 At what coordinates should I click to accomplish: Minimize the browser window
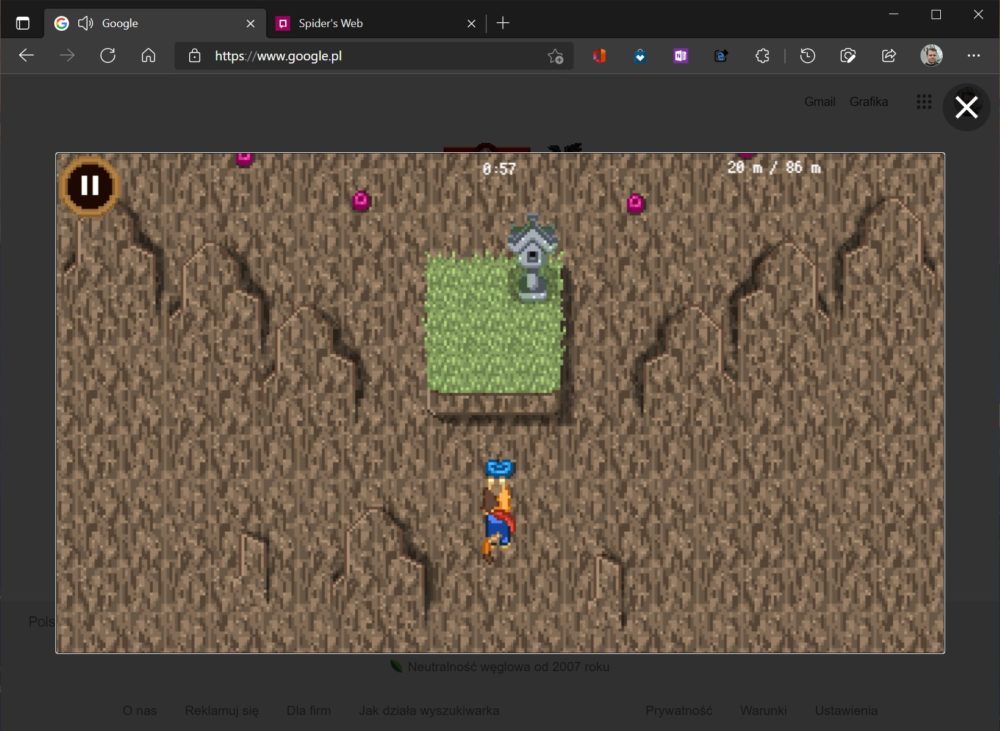(893, 14)
